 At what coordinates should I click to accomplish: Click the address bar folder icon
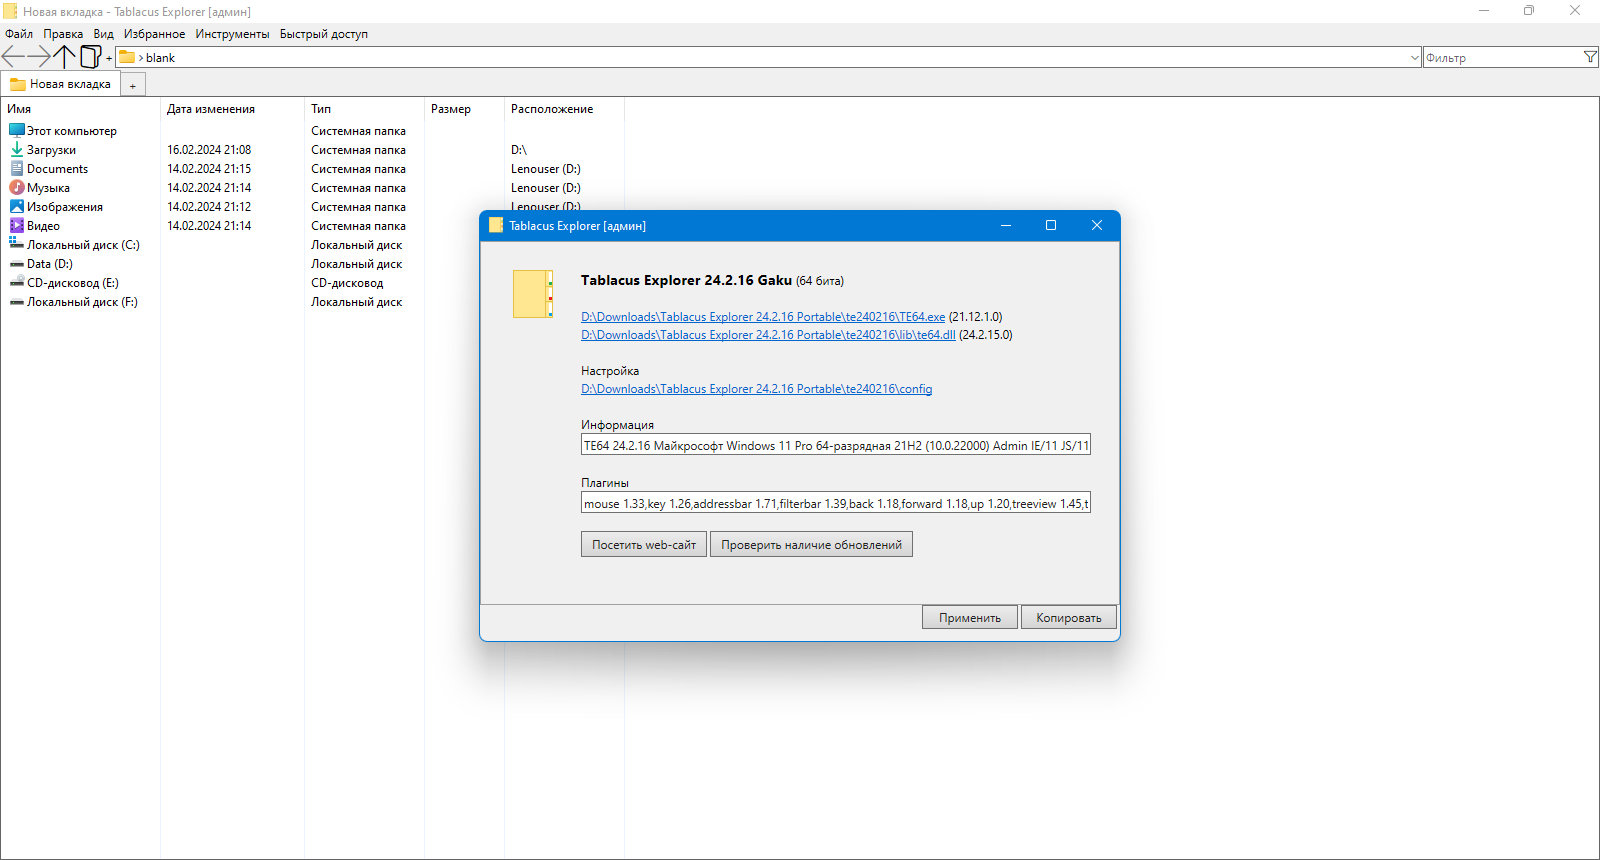point(127,57)
